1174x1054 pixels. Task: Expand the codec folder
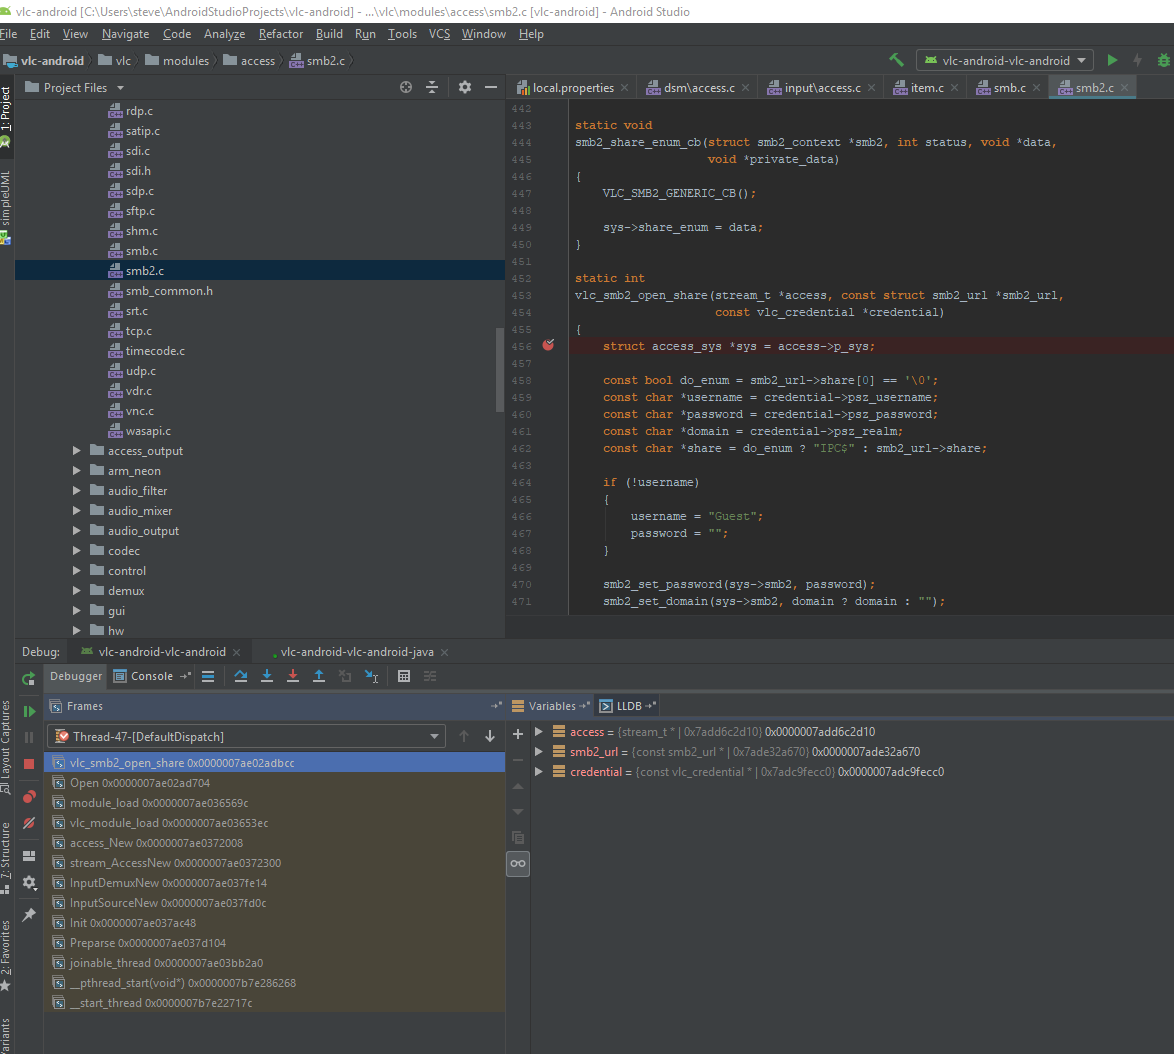(76, 550)
